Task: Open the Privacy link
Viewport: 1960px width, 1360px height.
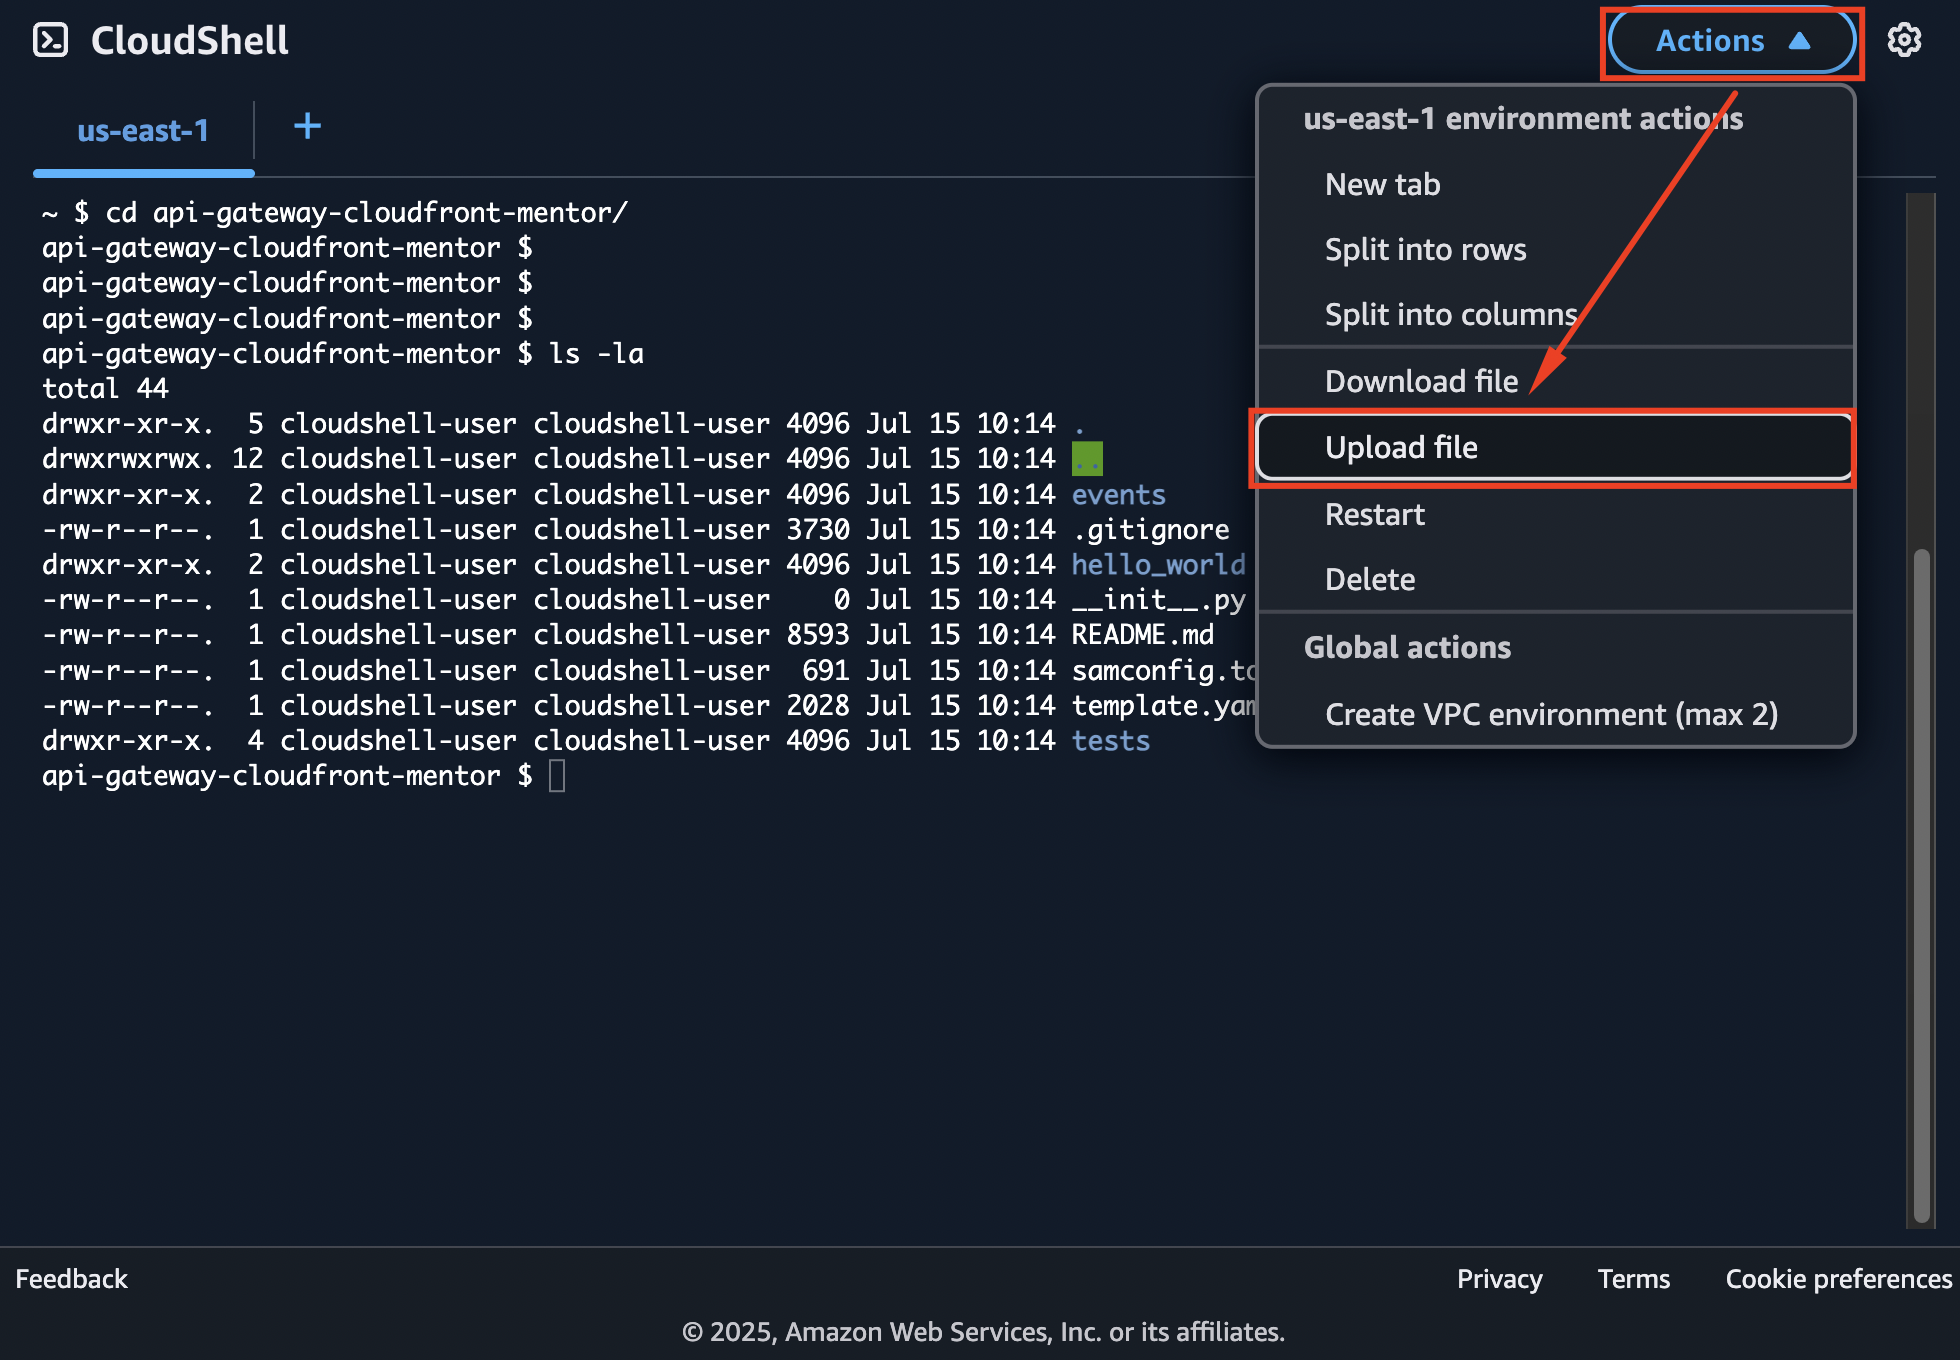Action: click(x=1499, y=1279)
